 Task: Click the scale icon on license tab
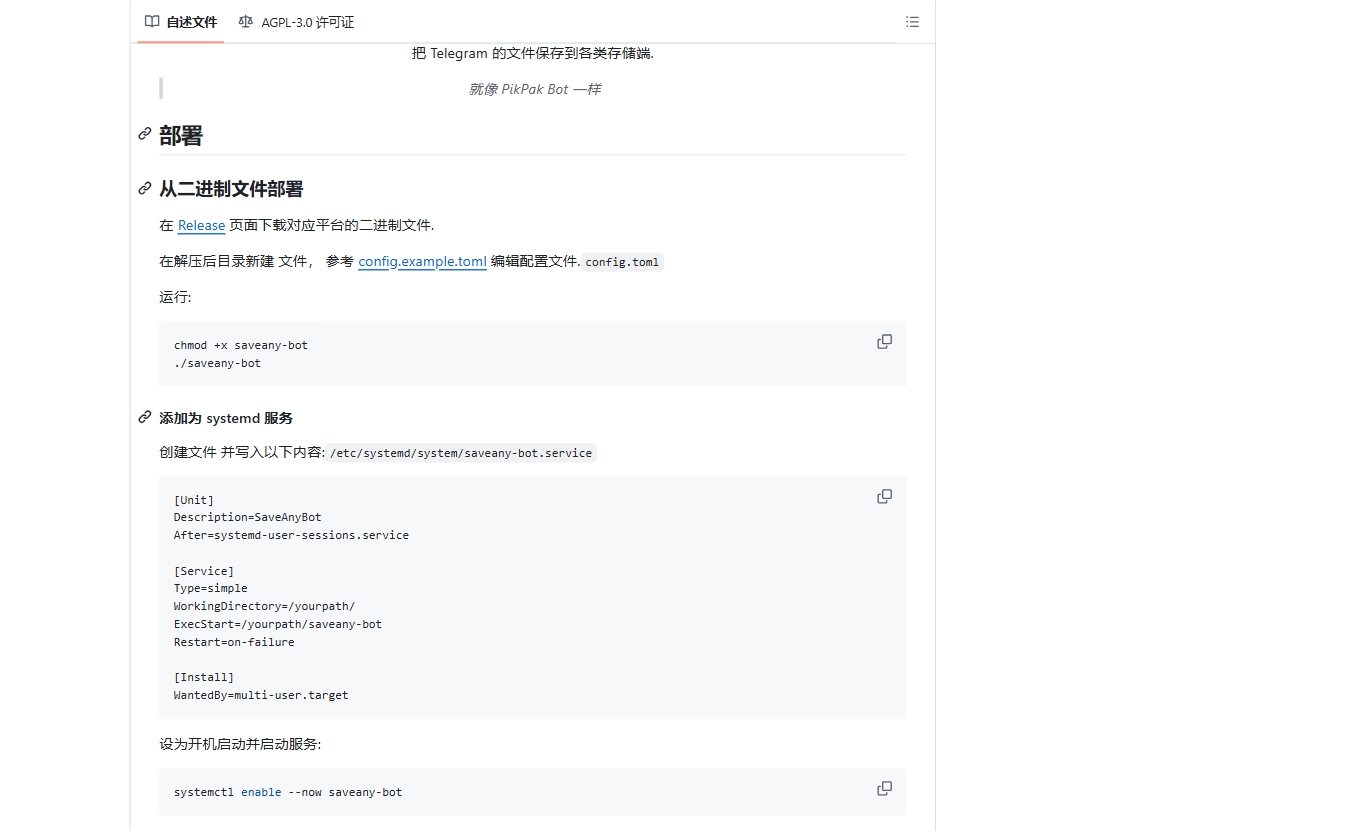pos(246,21)
